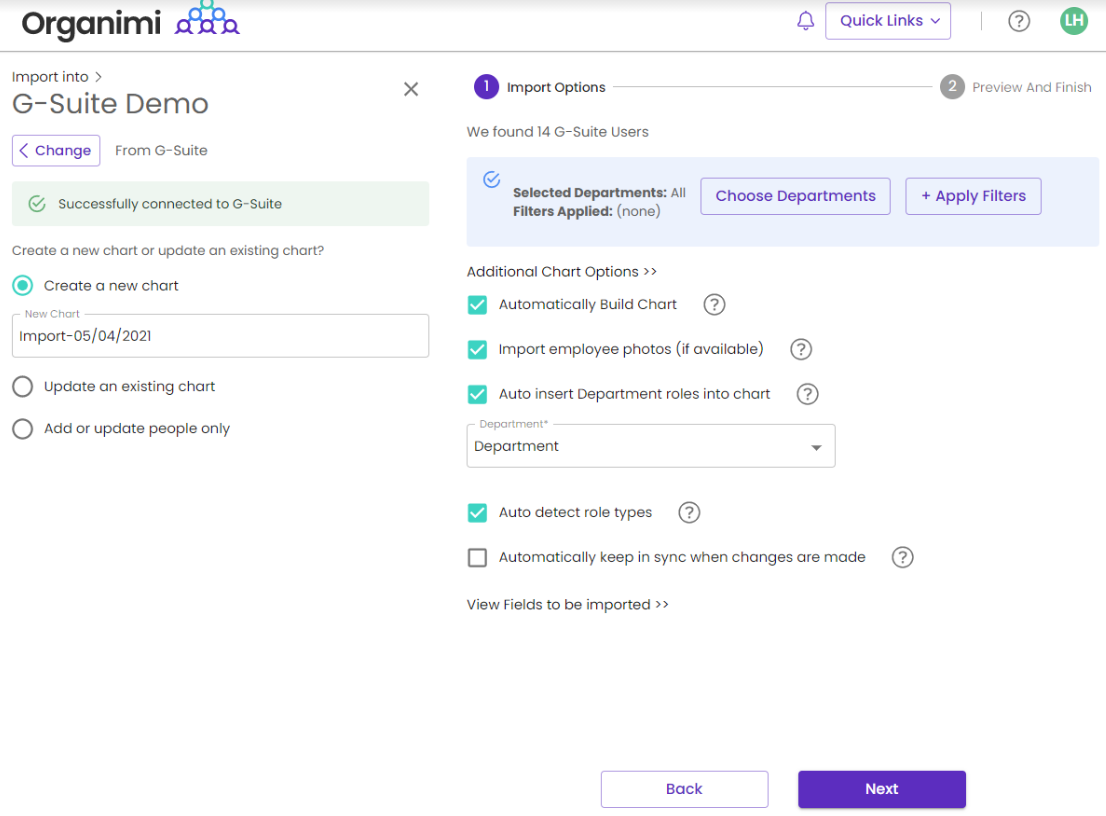This screenshot has height=816, width=1106.
Task: Select Update an existing chart option
Action: [x=23, y=387]
